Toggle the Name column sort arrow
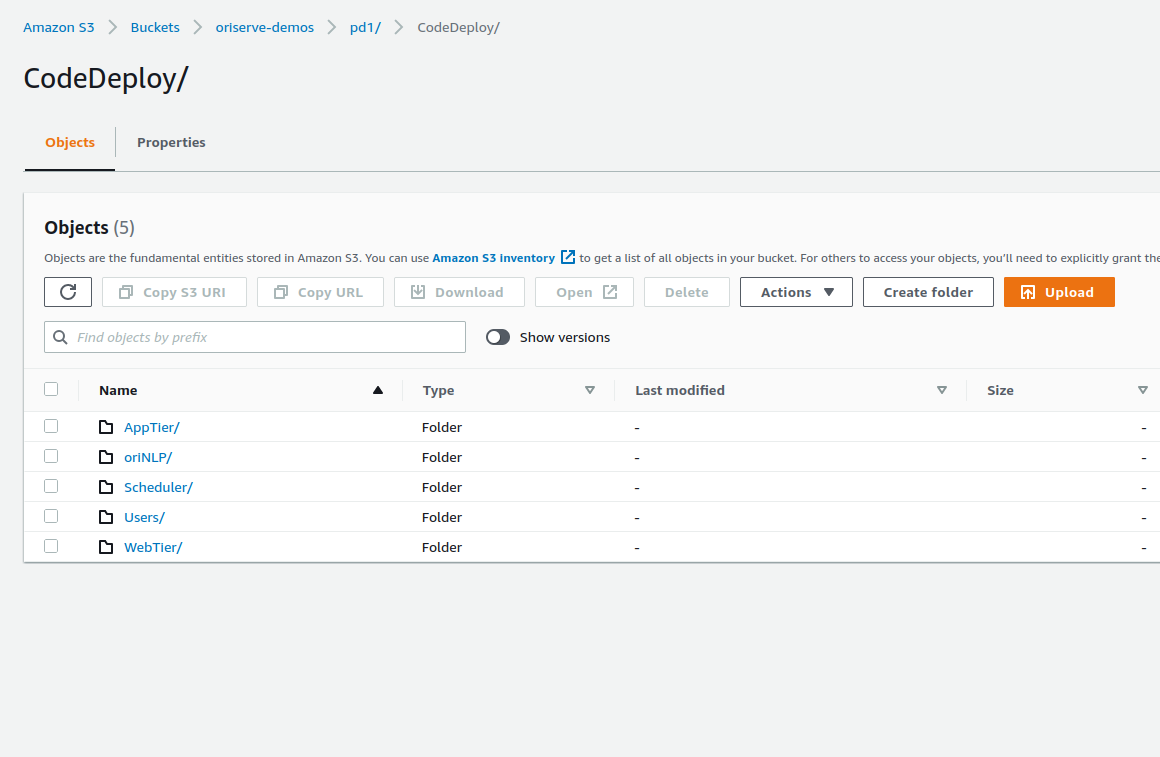1160x757 pixels. tap(378, 389)
